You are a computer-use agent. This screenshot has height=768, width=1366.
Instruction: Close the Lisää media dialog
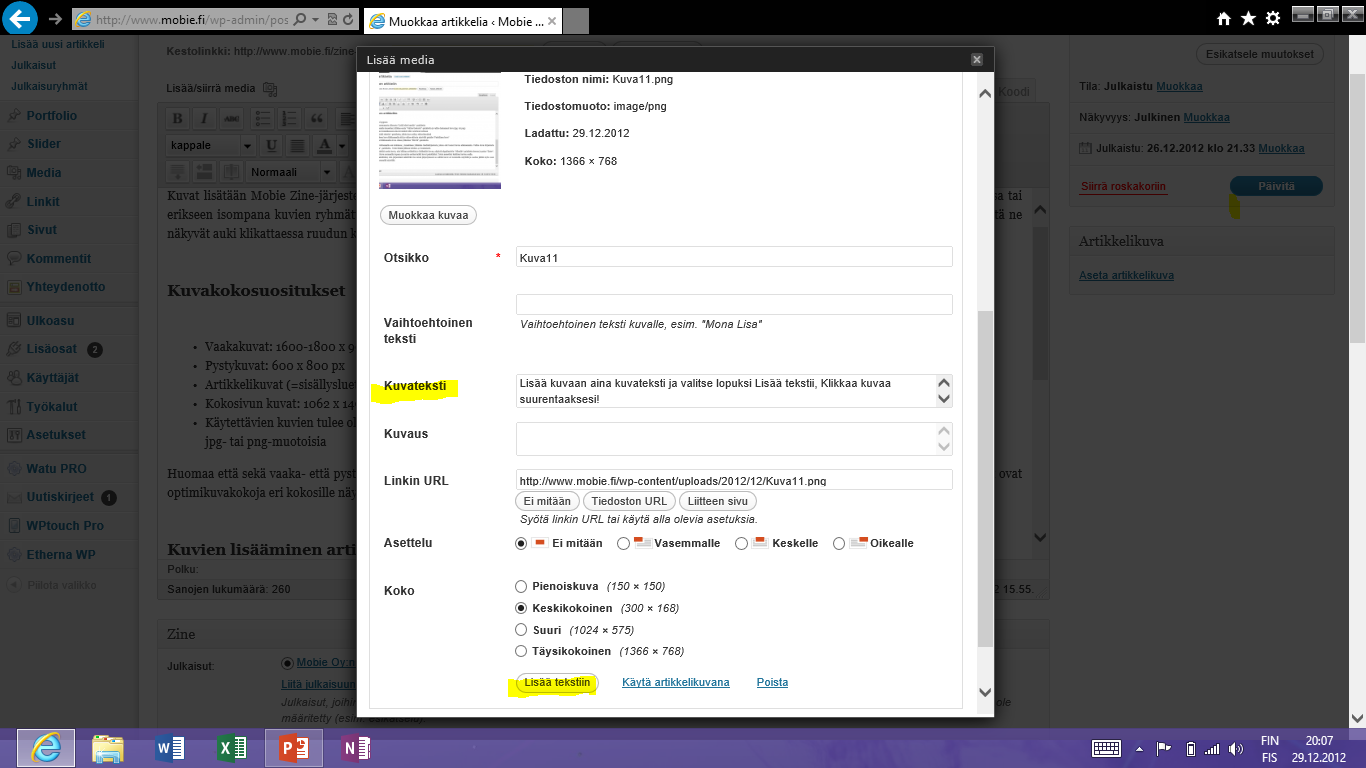[977, 60]
